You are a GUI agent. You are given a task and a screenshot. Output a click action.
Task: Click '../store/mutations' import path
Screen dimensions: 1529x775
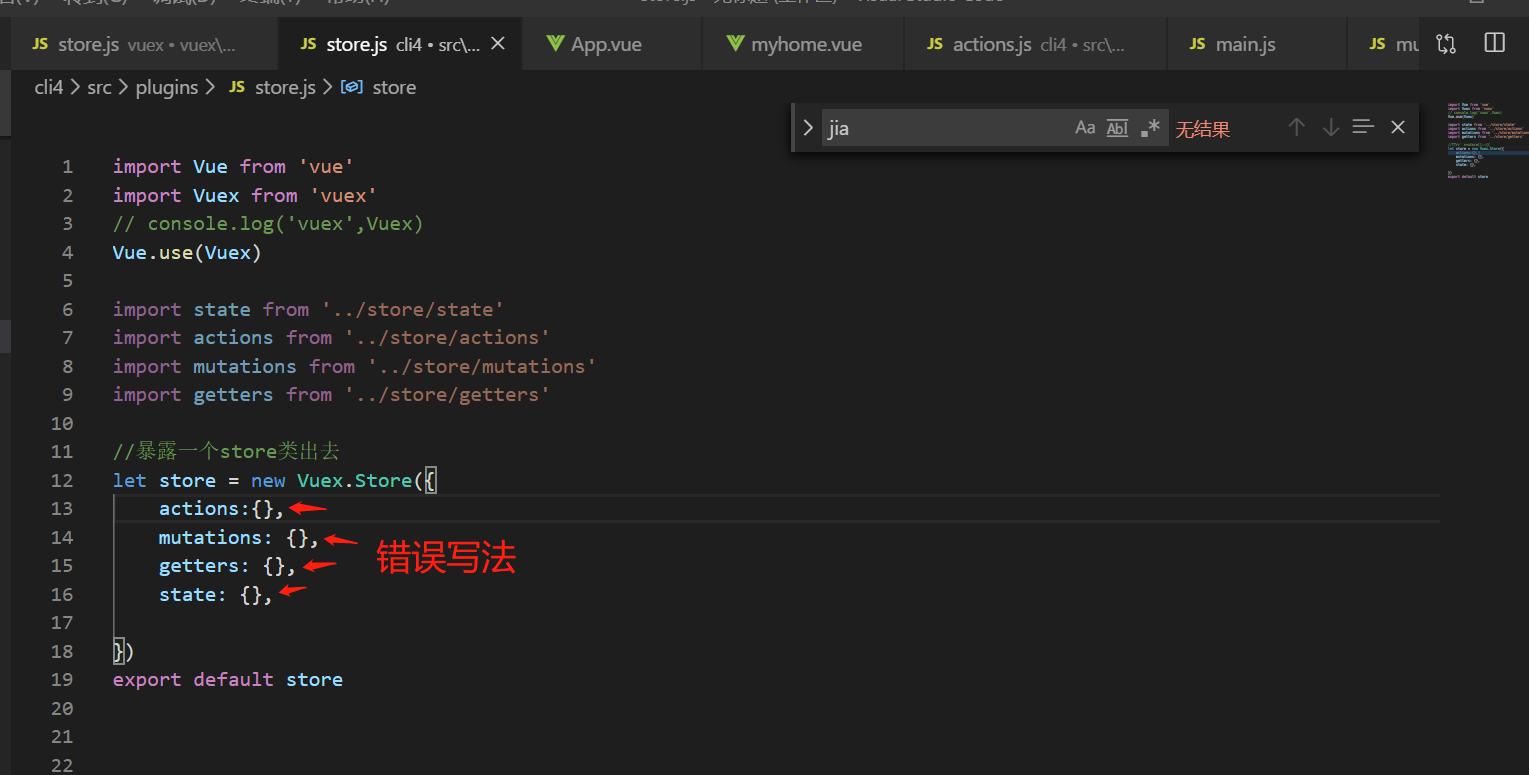482,366
